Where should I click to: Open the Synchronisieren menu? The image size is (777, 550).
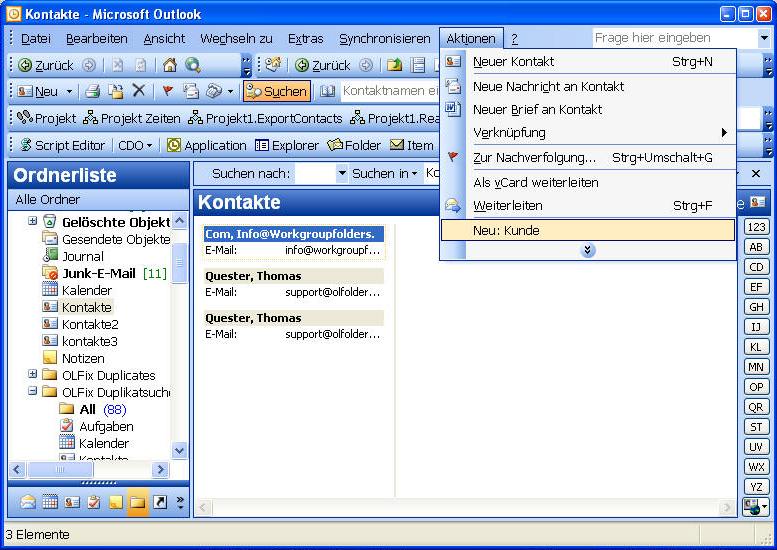[385, 39]
